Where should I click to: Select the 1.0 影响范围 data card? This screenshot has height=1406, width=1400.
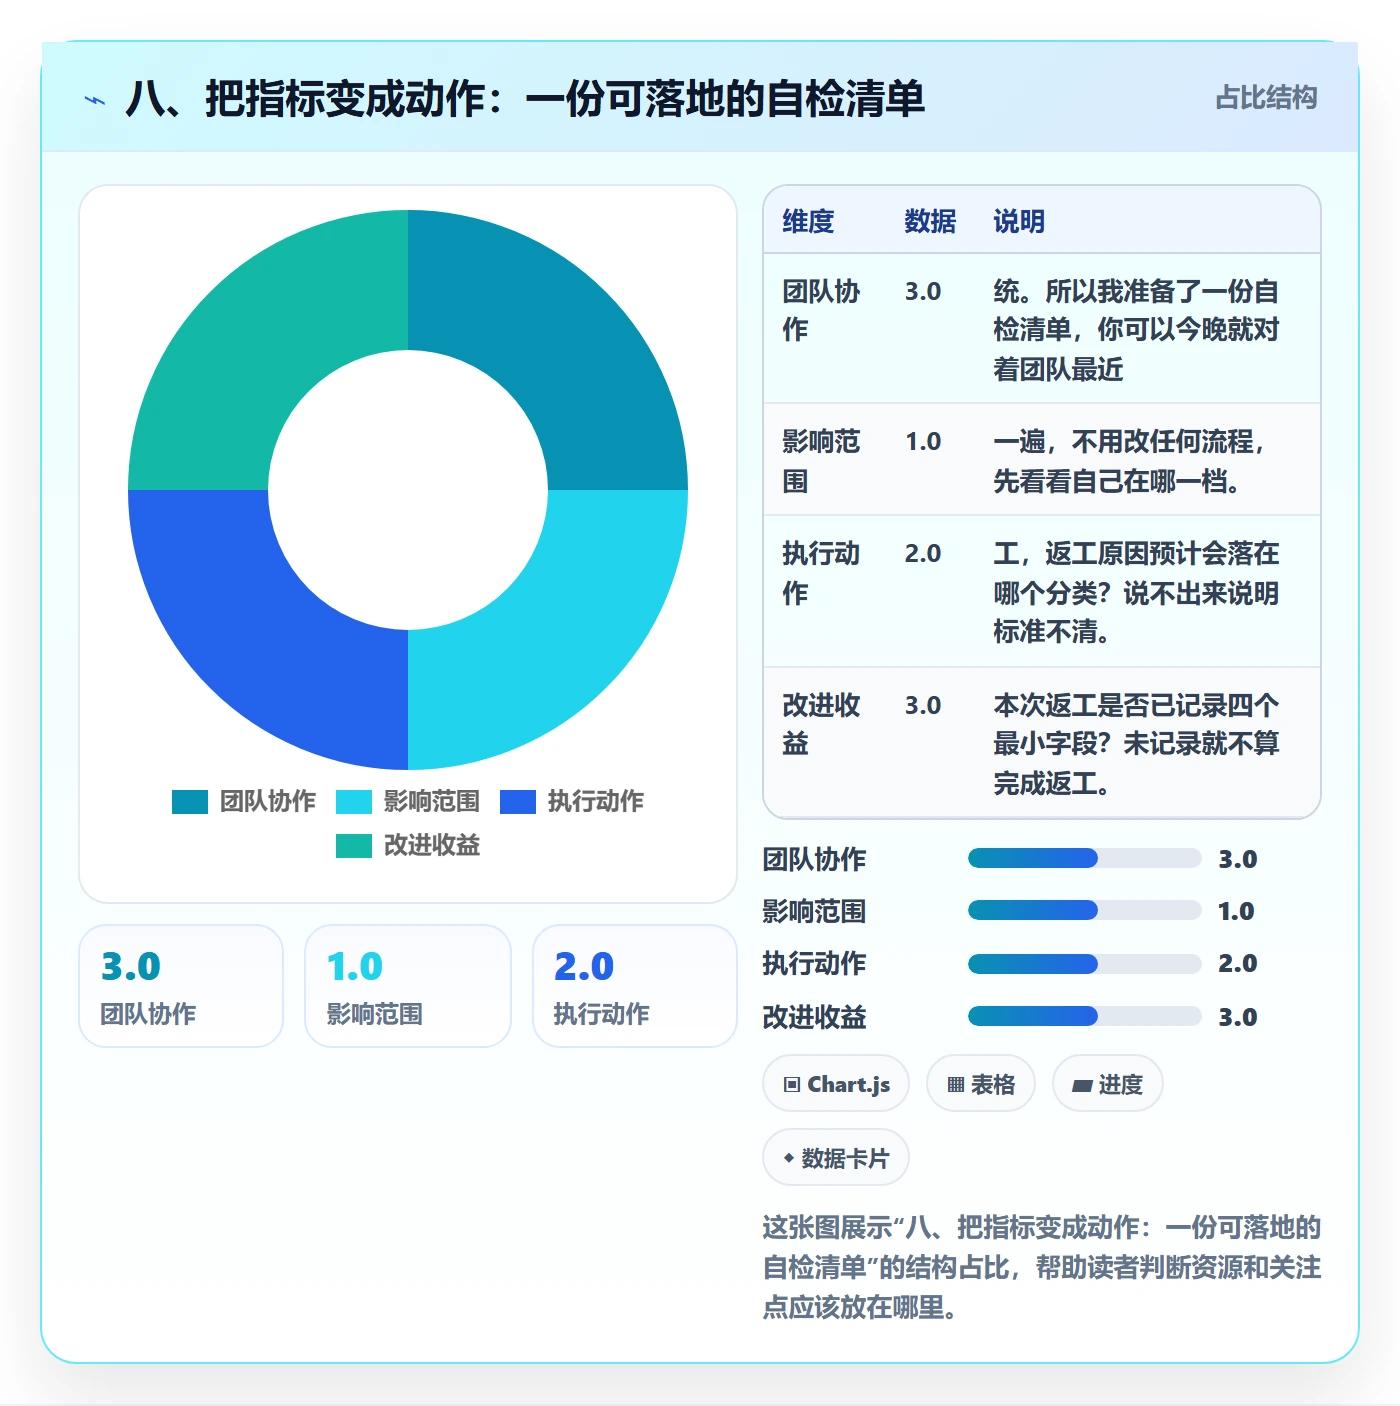tap(408, 986)
